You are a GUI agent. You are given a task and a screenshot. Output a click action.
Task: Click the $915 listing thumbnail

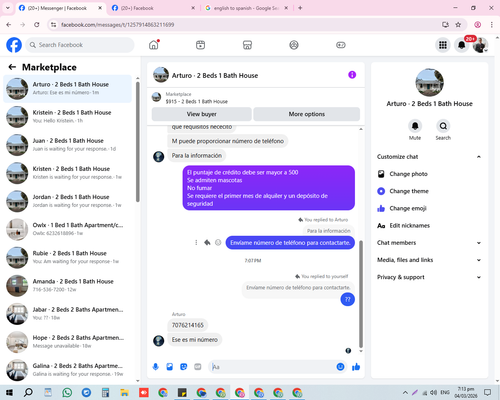point(156,97)
